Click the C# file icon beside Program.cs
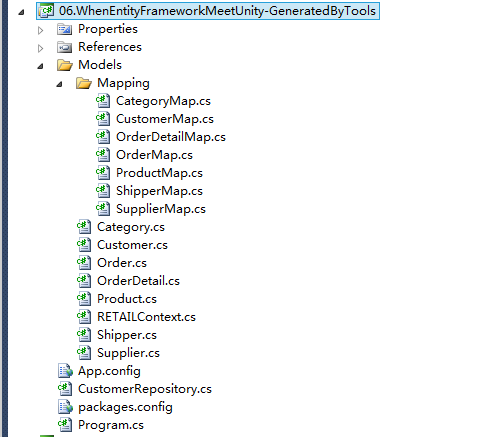 (x=65, y=425)
